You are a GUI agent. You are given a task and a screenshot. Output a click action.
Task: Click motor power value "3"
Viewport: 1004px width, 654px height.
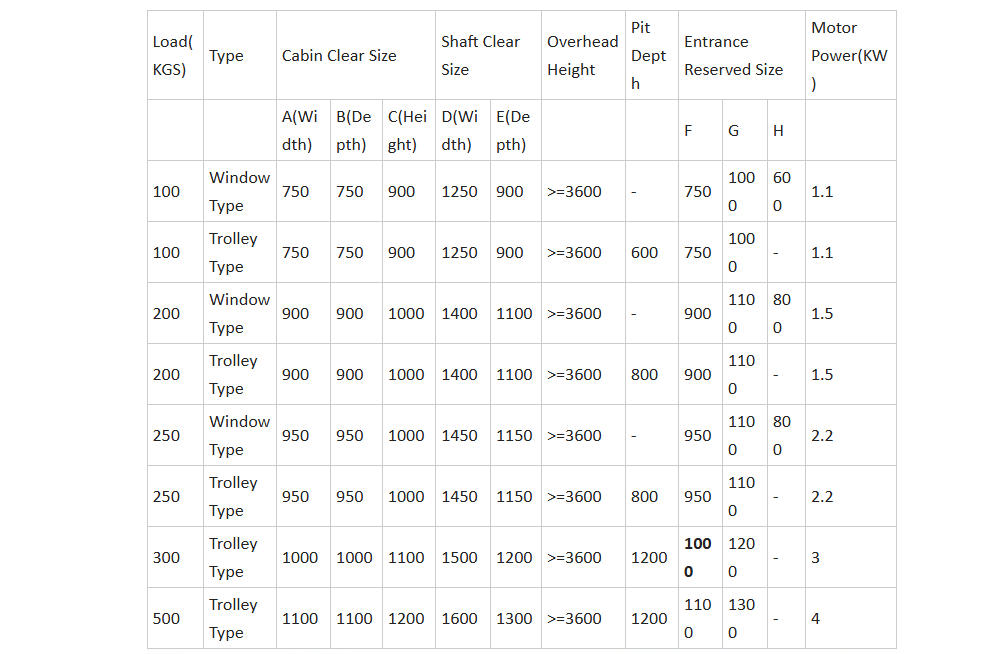coord(816,558)
